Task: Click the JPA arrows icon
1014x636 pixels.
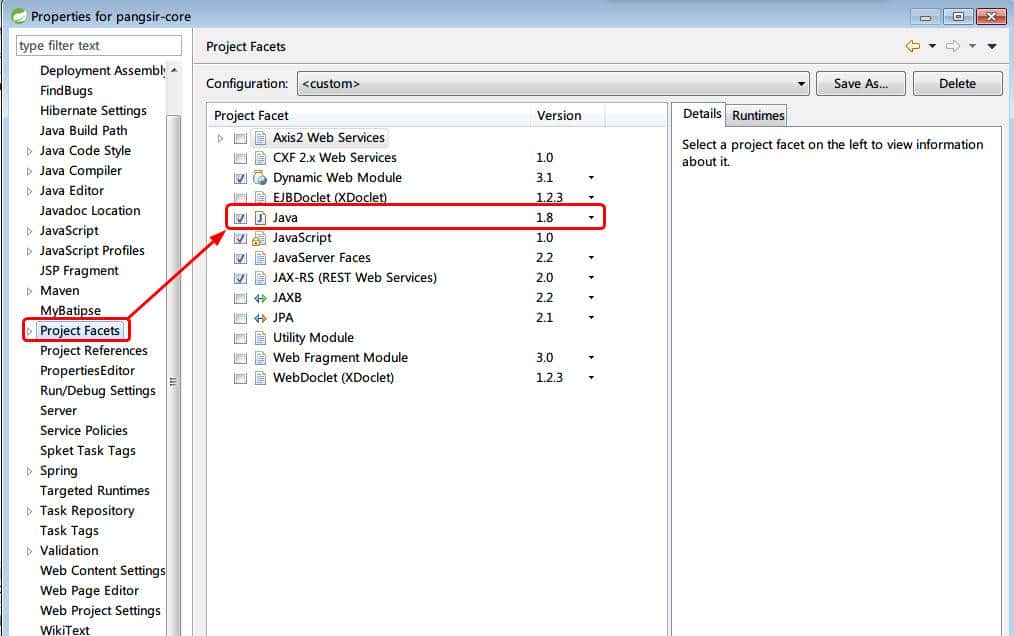Action: point(260,318)
